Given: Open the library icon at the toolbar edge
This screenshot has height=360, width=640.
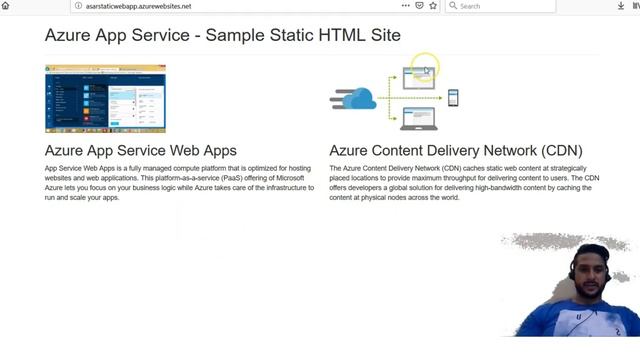Looking at the screenshot, I should tap(636, 6).
